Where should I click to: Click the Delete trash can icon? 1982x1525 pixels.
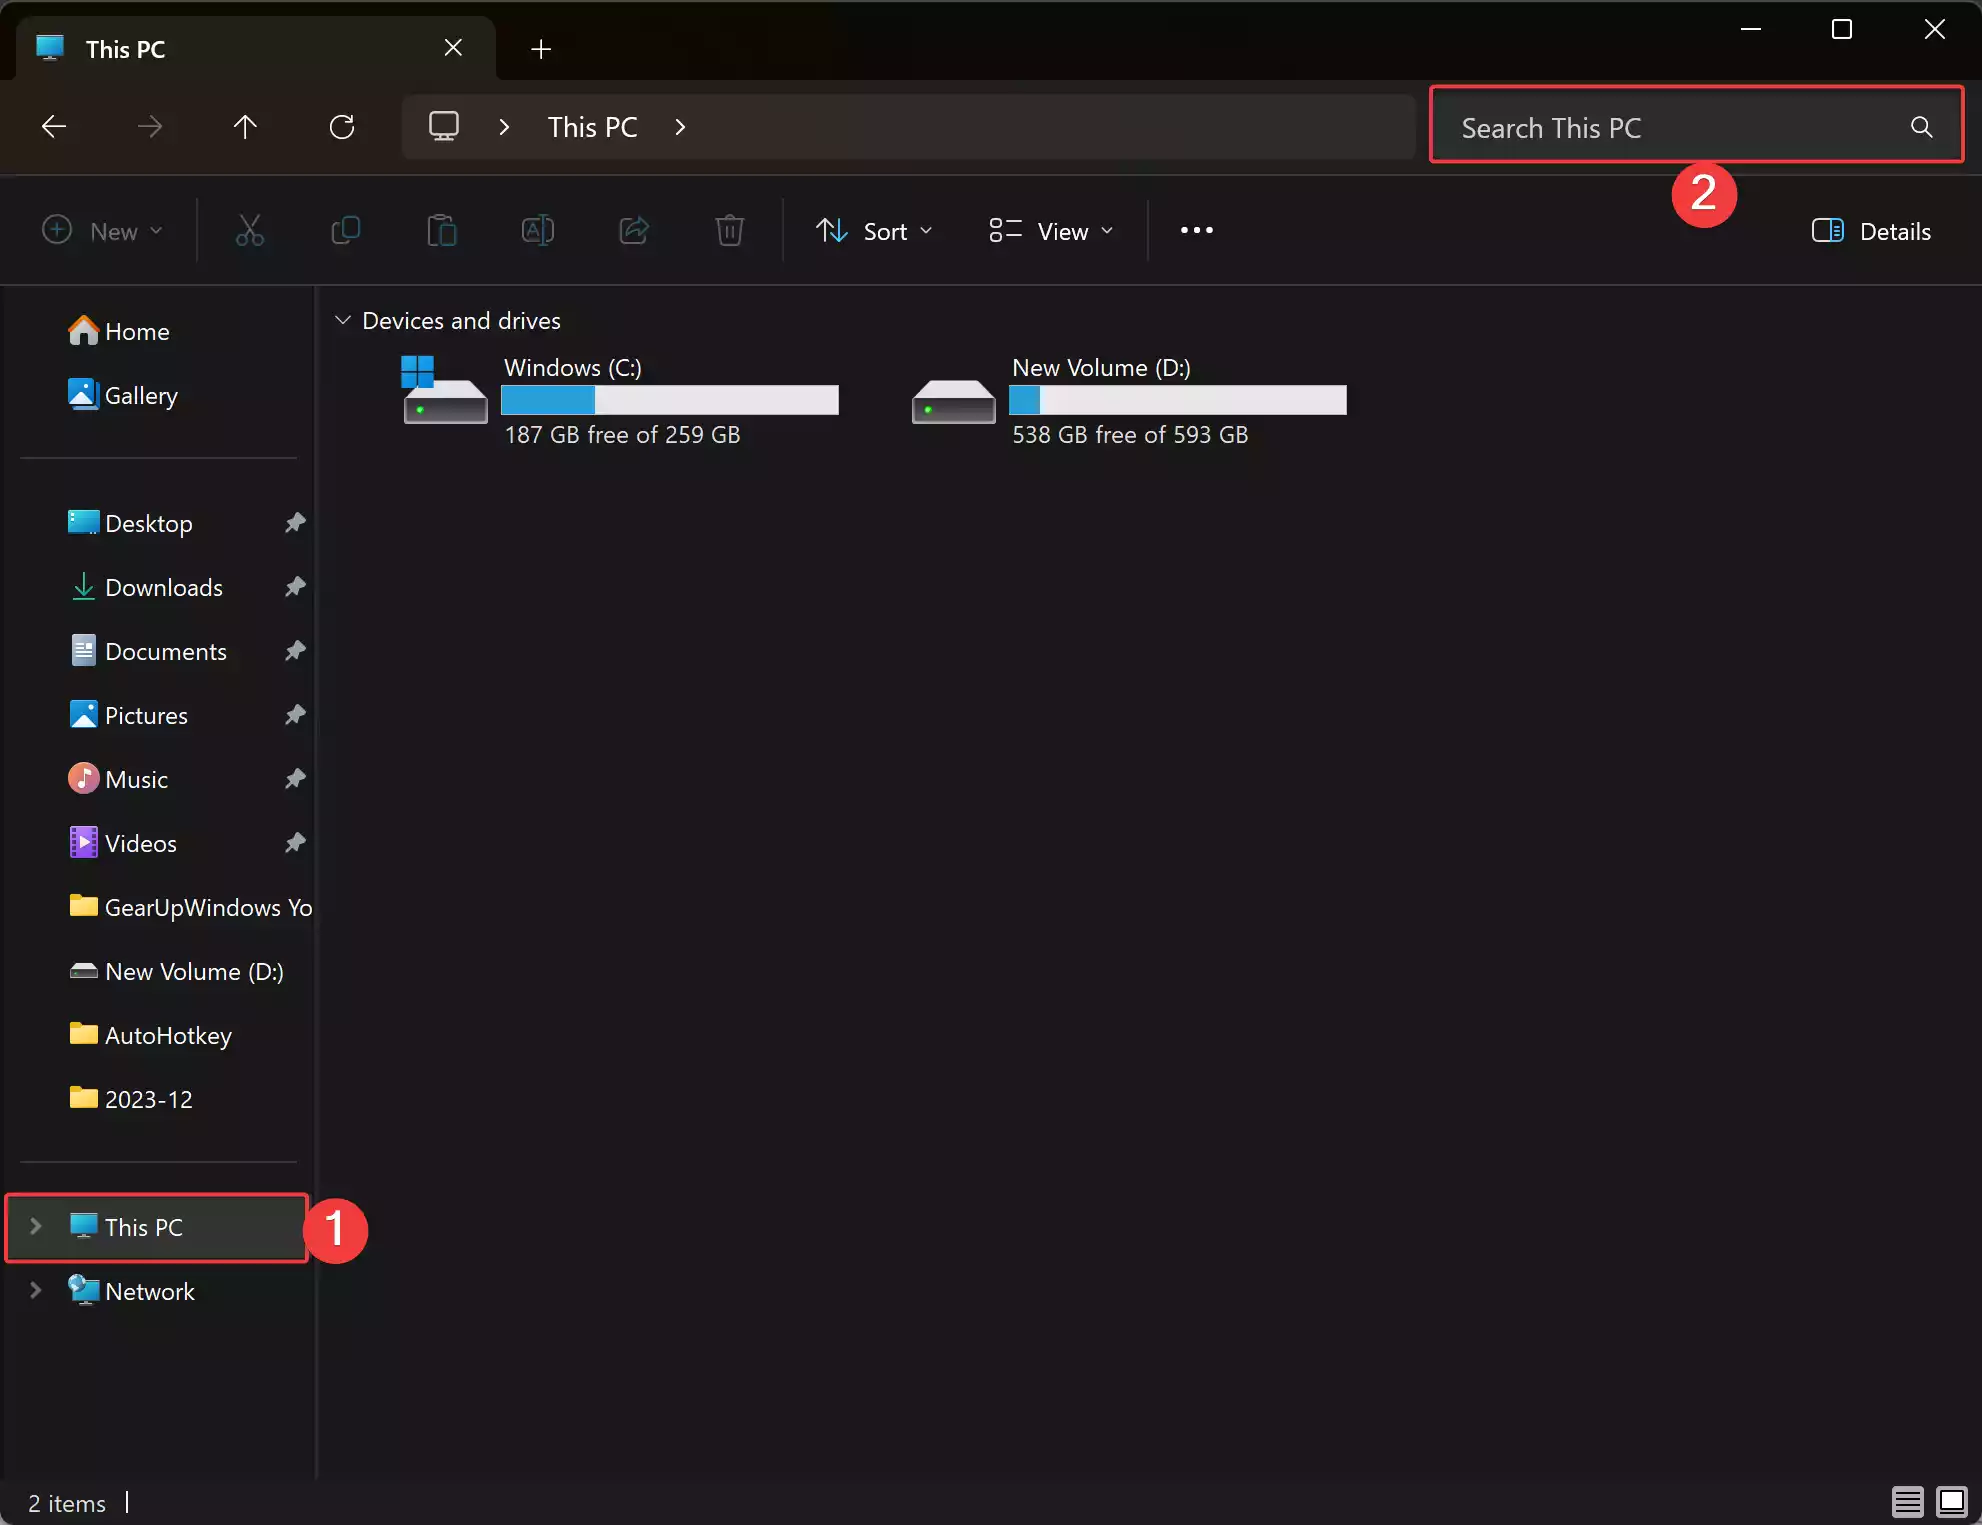[x=729, y=231]
